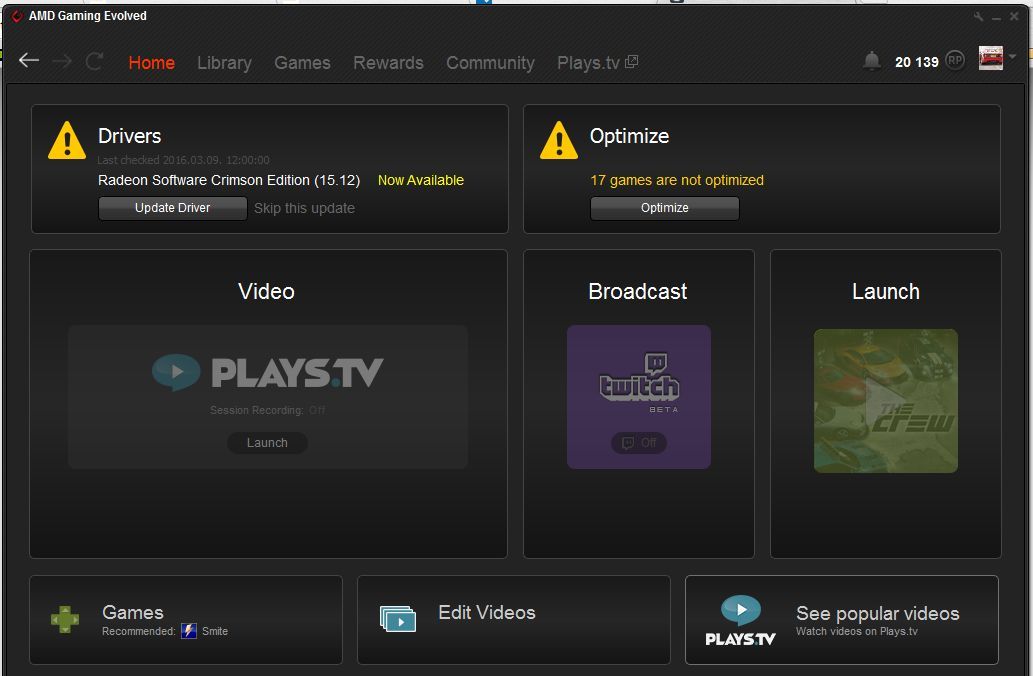Click the Optimize button
Image resolution: width=1033 pixels, height=676 pixels.
(665, 208)
